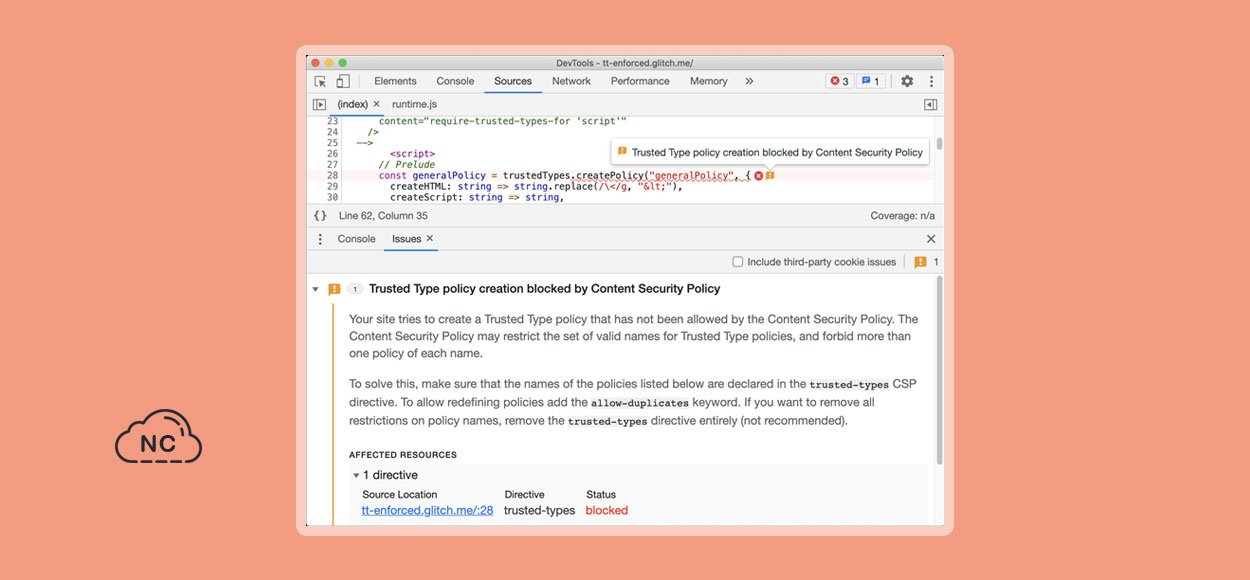Viewport: 1250px width, 580px height.
Task: Click the orange warning icon beside issue title
Action: pyautogui.click(x=334, y=289)
